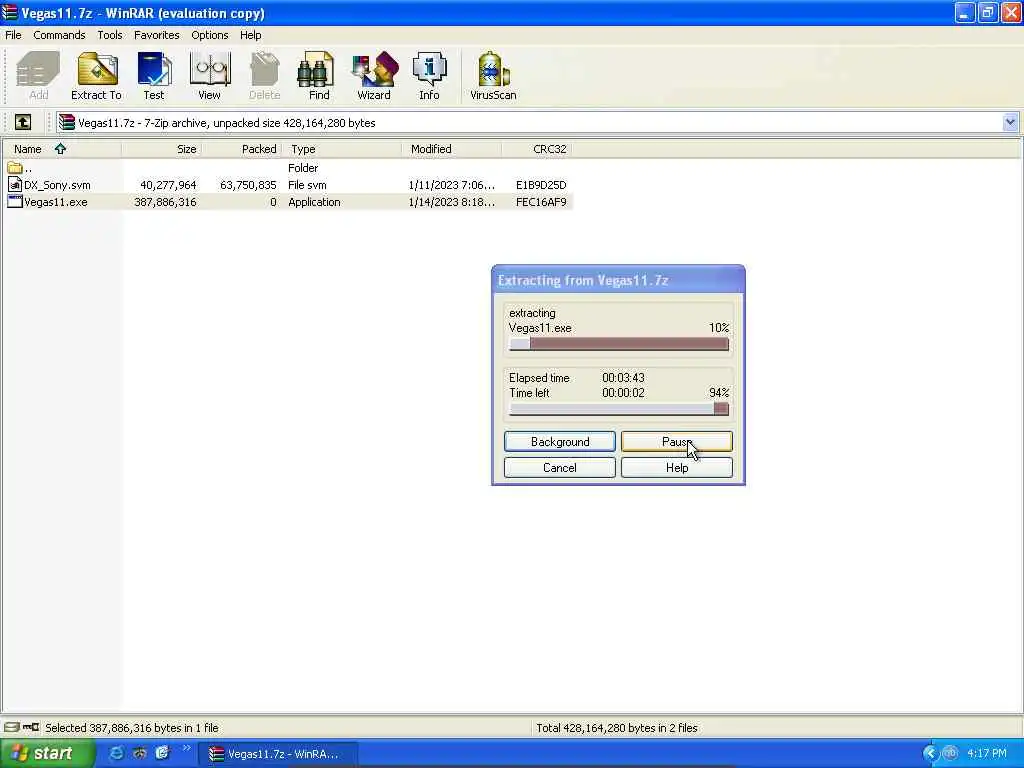Click the Extract To toolbar icon
Screen dimensions: 1024x768
coord(96,76)
